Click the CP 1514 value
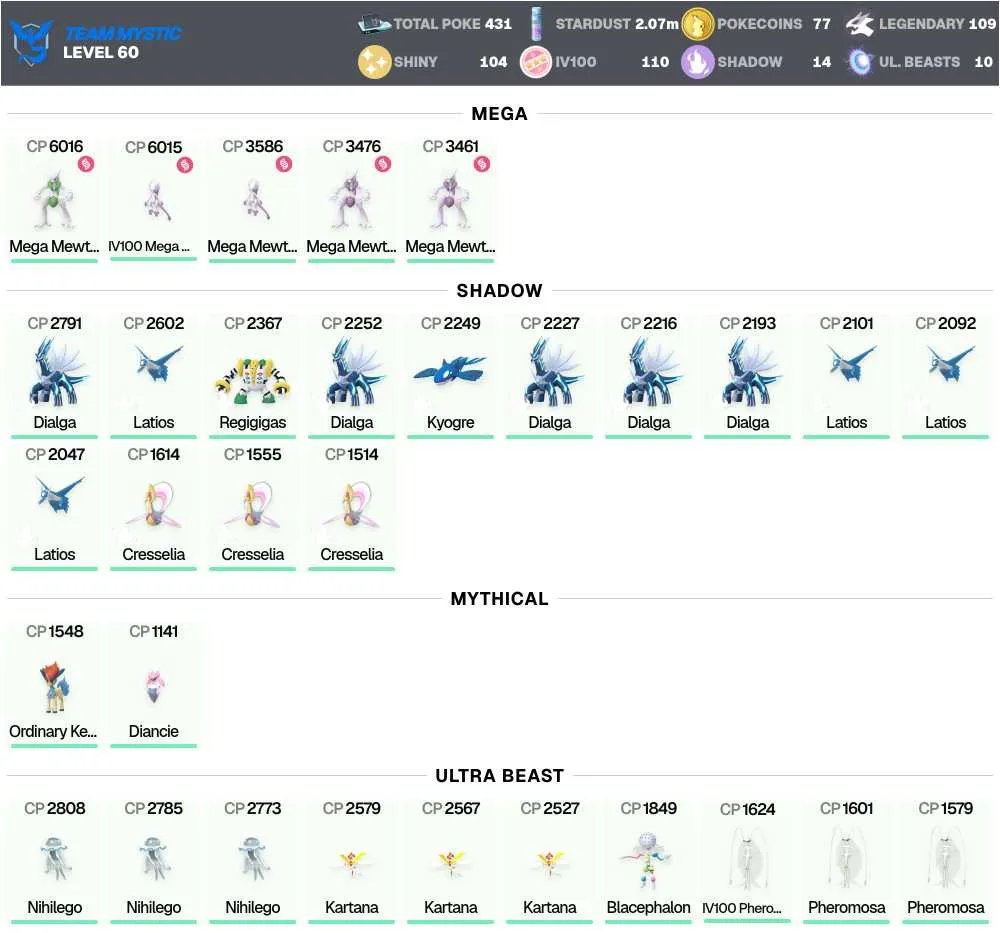1000x933 pixels. 351,454
